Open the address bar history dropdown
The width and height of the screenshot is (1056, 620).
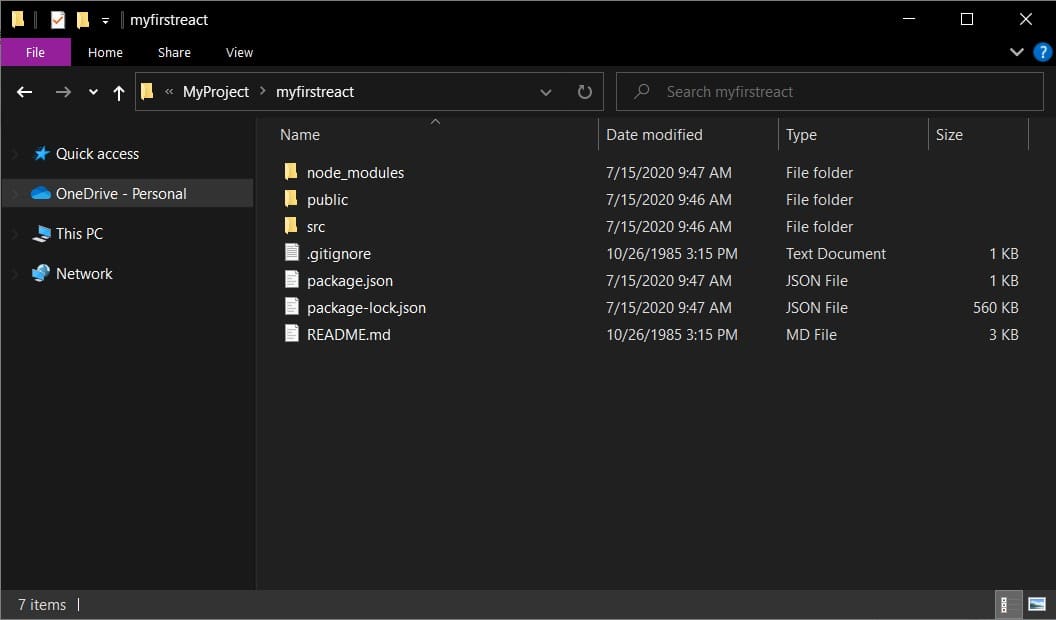546,92
